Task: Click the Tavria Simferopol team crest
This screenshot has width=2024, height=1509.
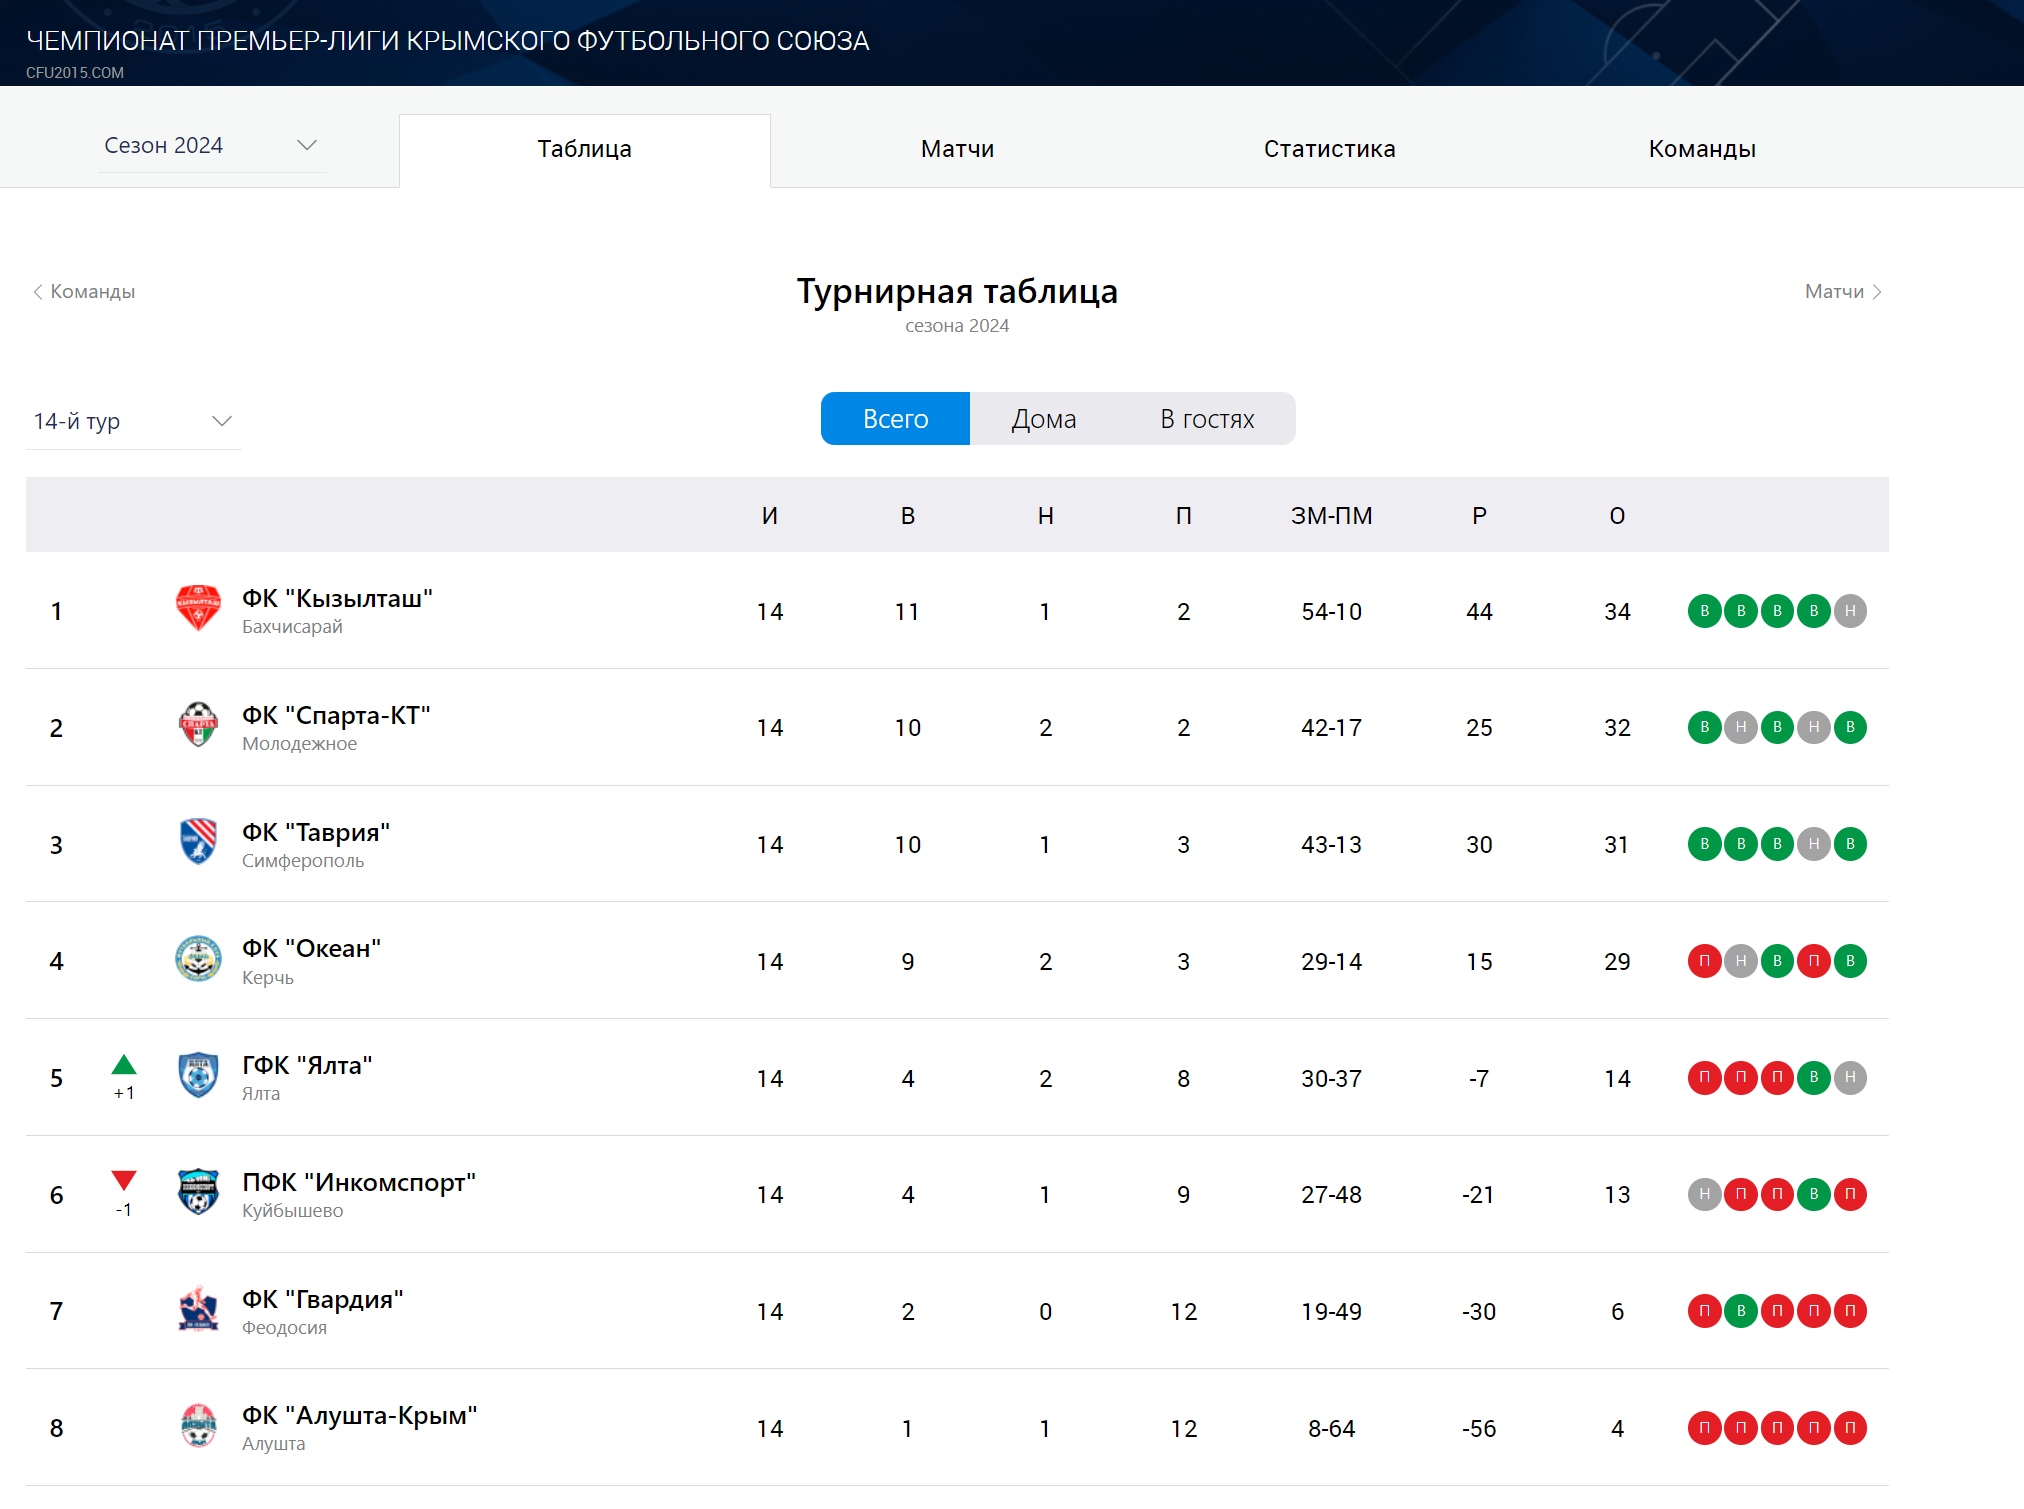Action: (198, 842)
